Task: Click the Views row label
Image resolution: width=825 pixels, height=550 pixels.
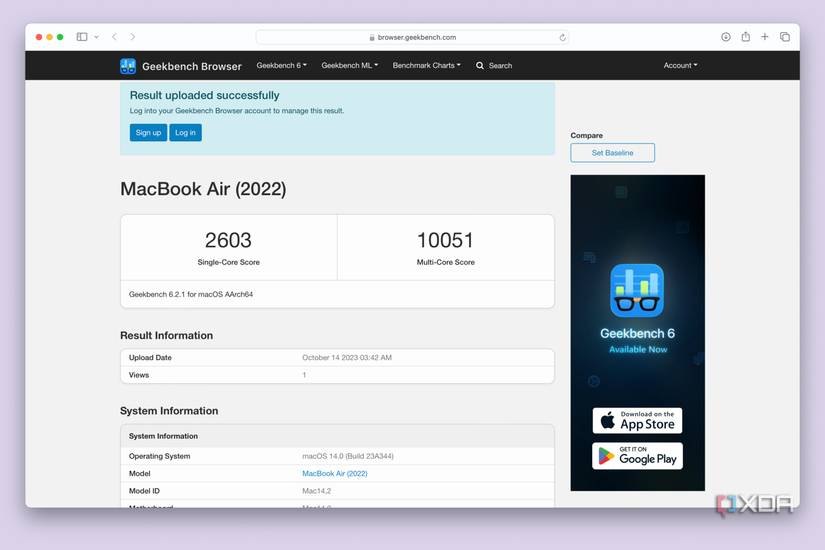Action: pyautogui.click(x=139, y=375)
